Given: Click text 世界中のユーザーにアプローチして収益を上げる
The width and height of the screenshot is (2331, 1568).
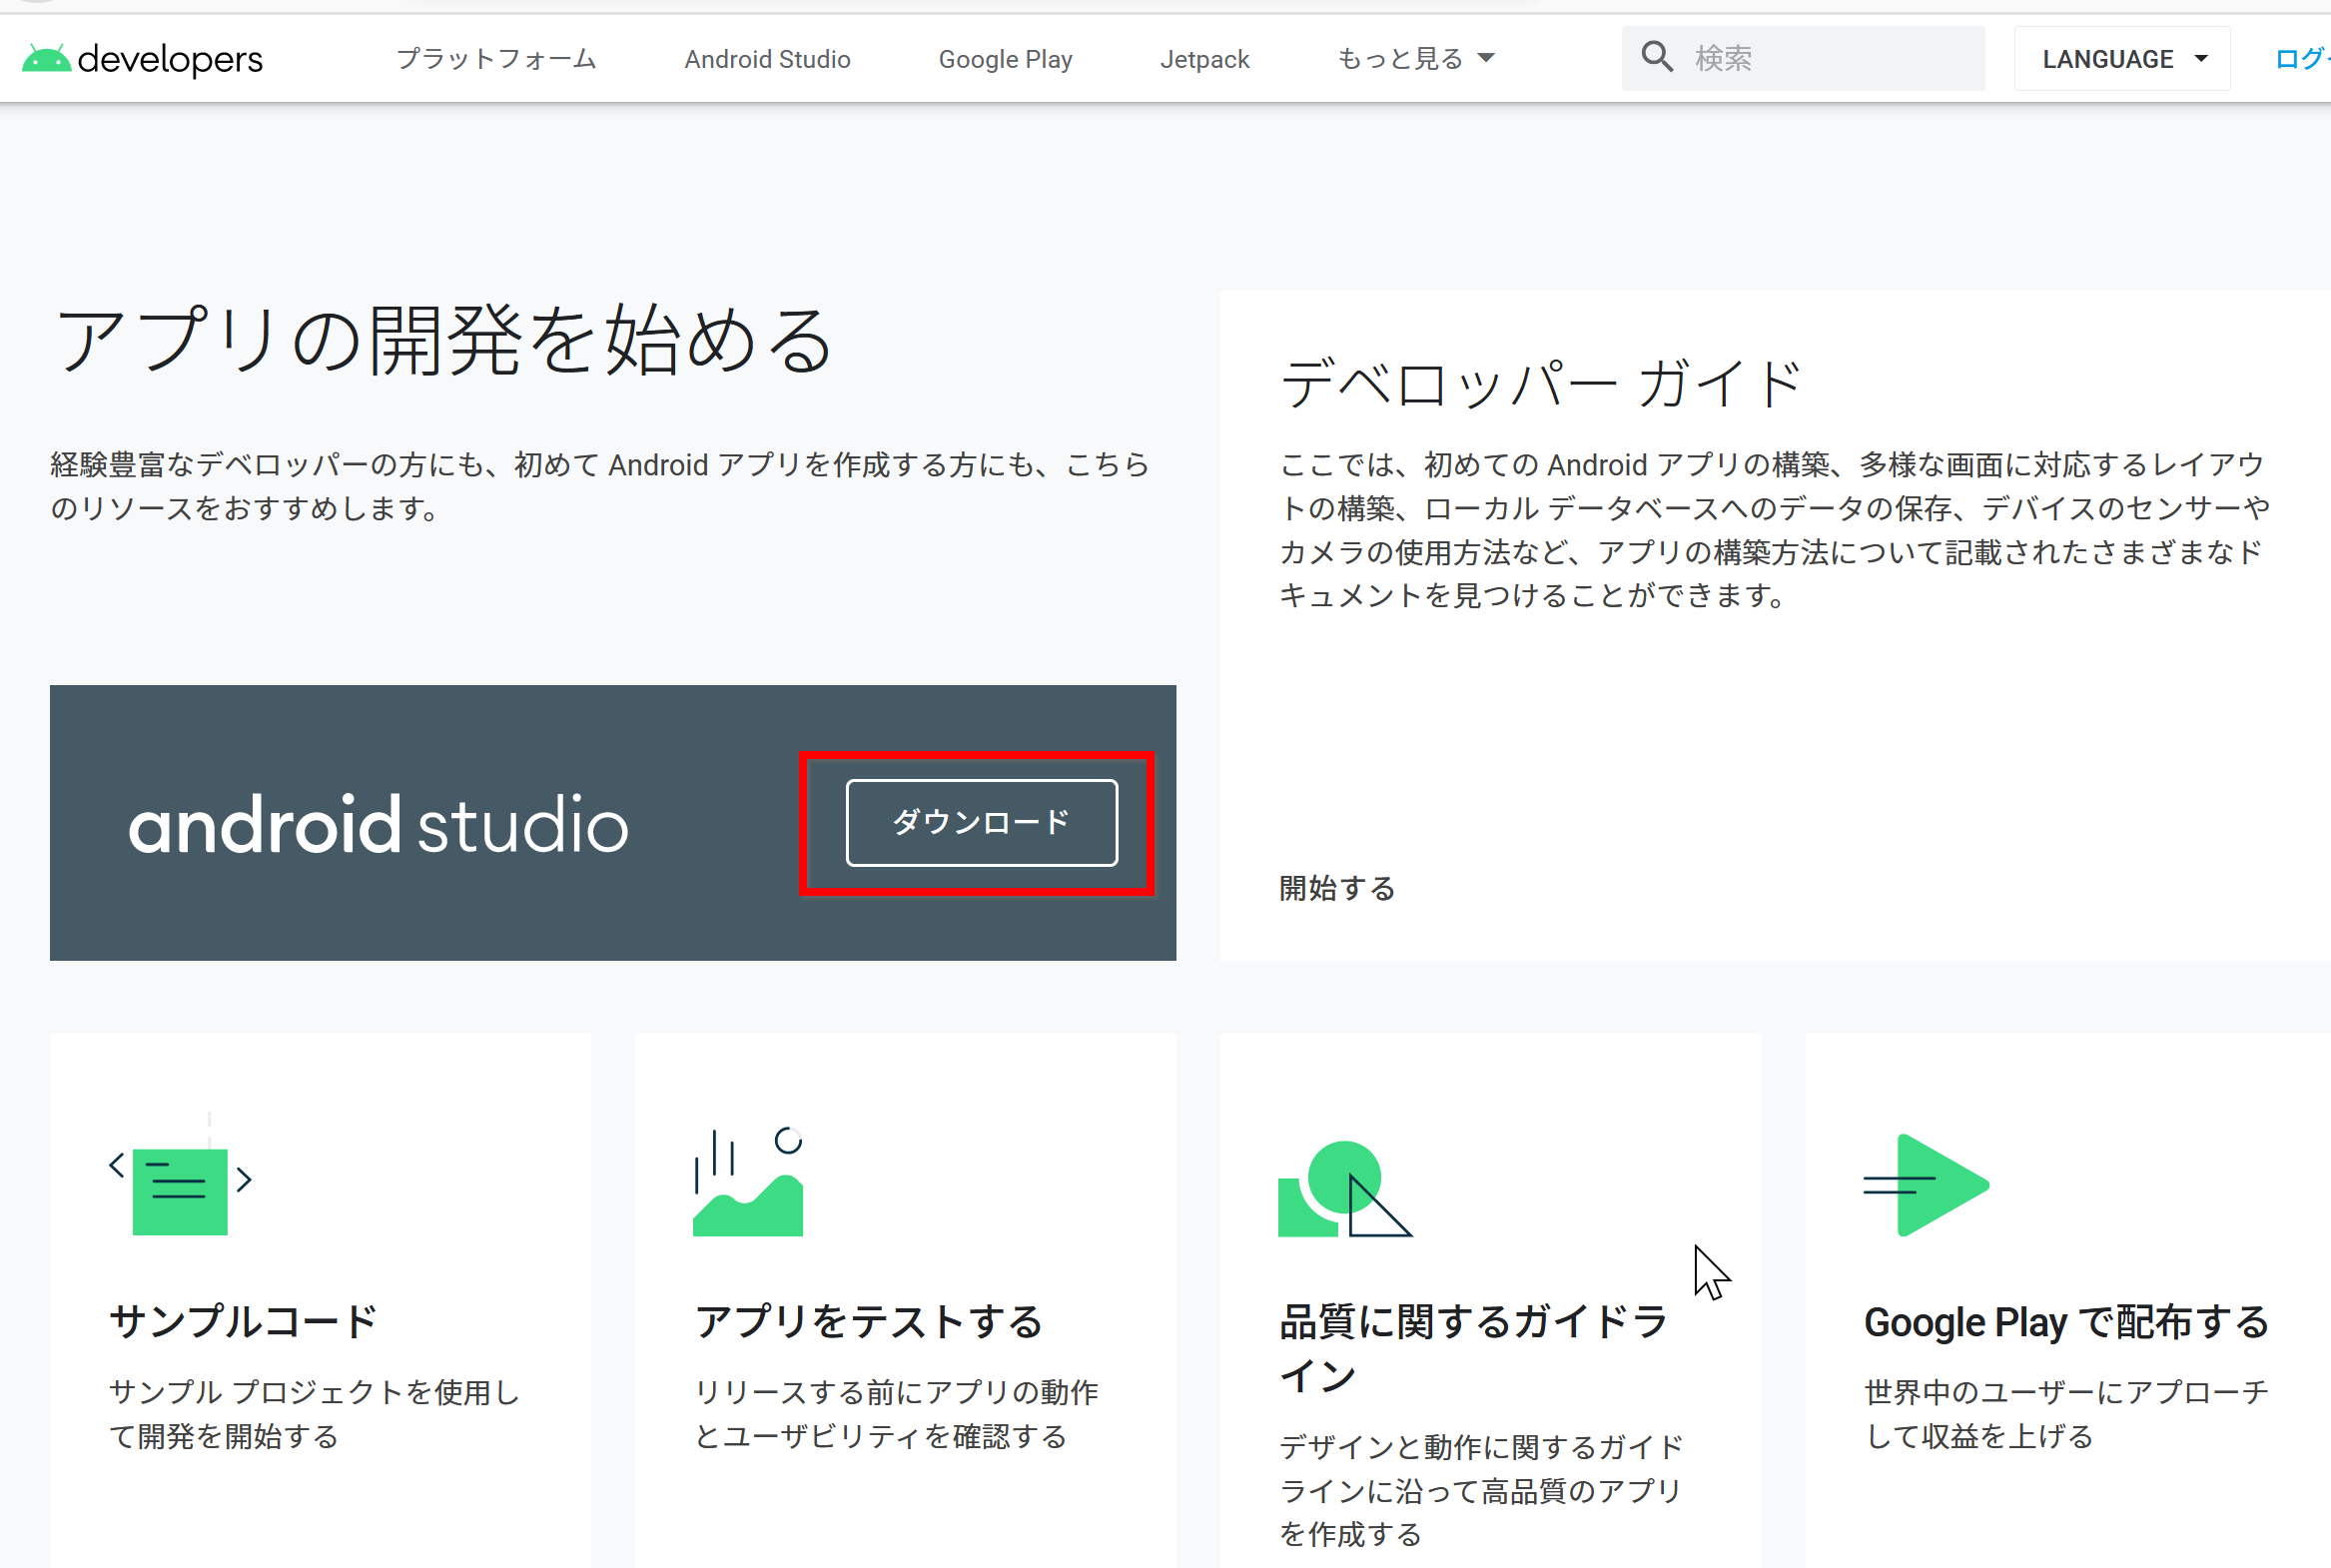Looking at the screenshot, I should (2067, 1414).
